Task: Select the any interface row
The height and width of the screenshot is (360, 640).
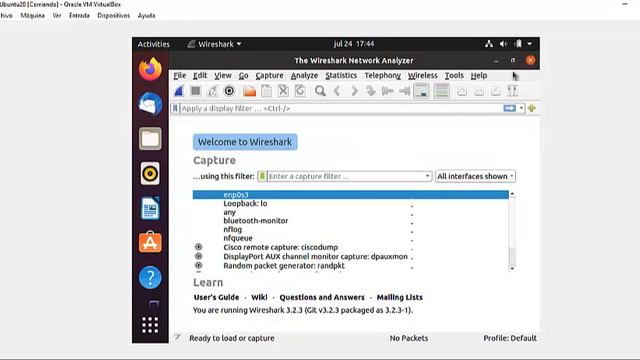Action: (x=351, y=212)
